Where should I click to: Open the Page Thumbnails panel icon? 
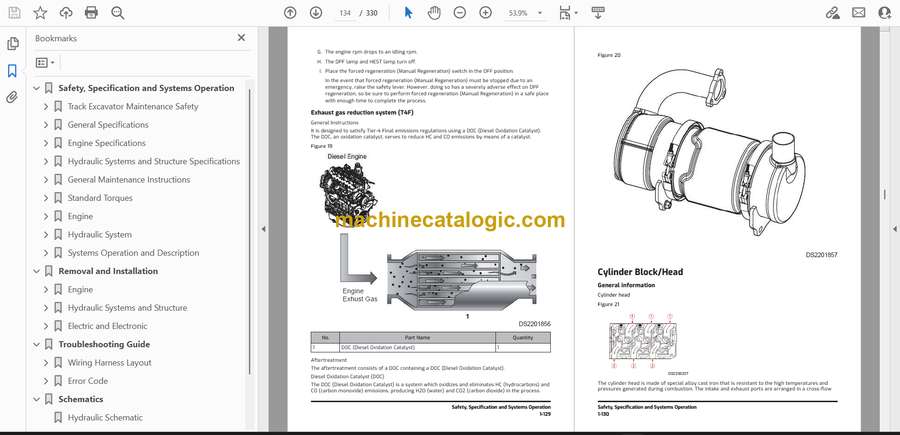tap(13, 44)
